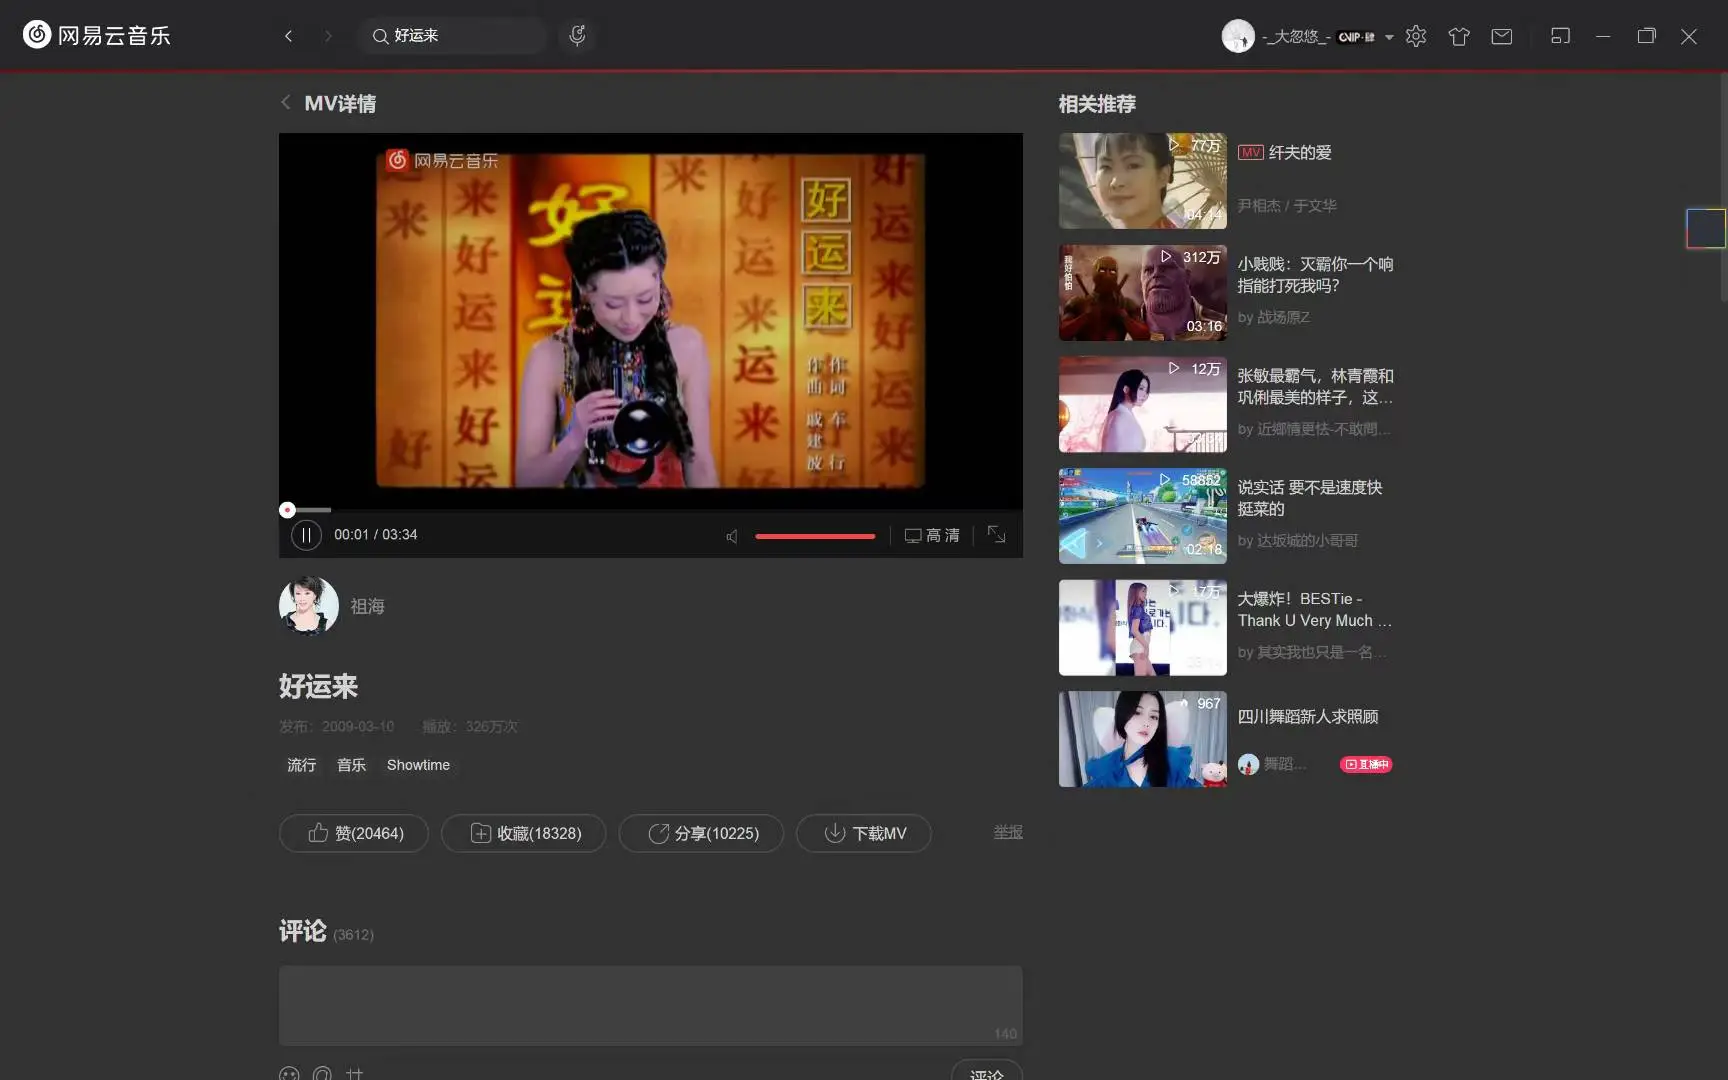Screen dimensions: 1728x1080
Task: Insert emoji using smiley icon
Action: [289, 1074]
